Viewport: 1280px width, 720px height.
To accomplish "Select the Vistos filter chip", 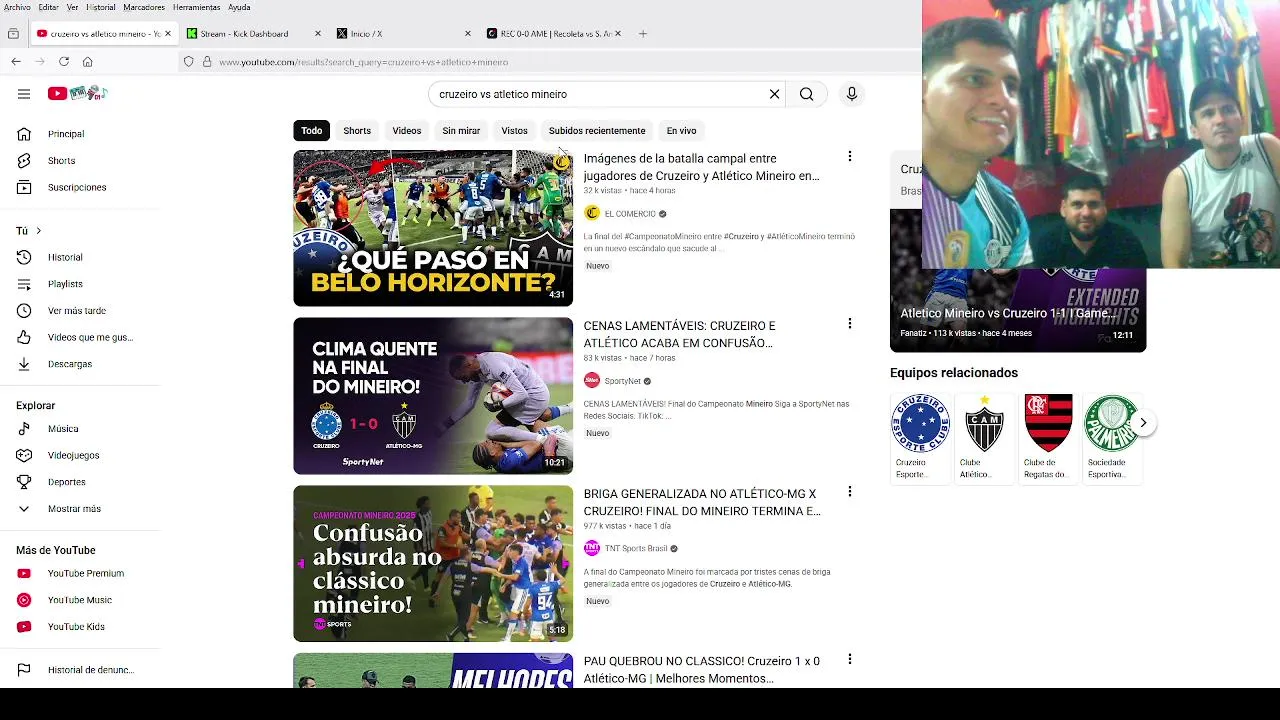I will click(x=514, y=131).
